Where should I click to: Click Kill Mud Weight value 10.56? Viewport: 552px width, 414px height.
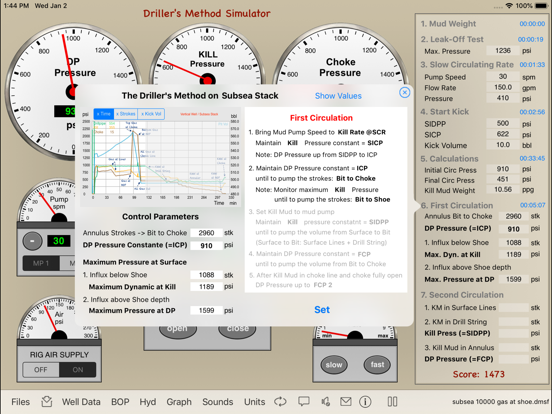click(503, 190)
